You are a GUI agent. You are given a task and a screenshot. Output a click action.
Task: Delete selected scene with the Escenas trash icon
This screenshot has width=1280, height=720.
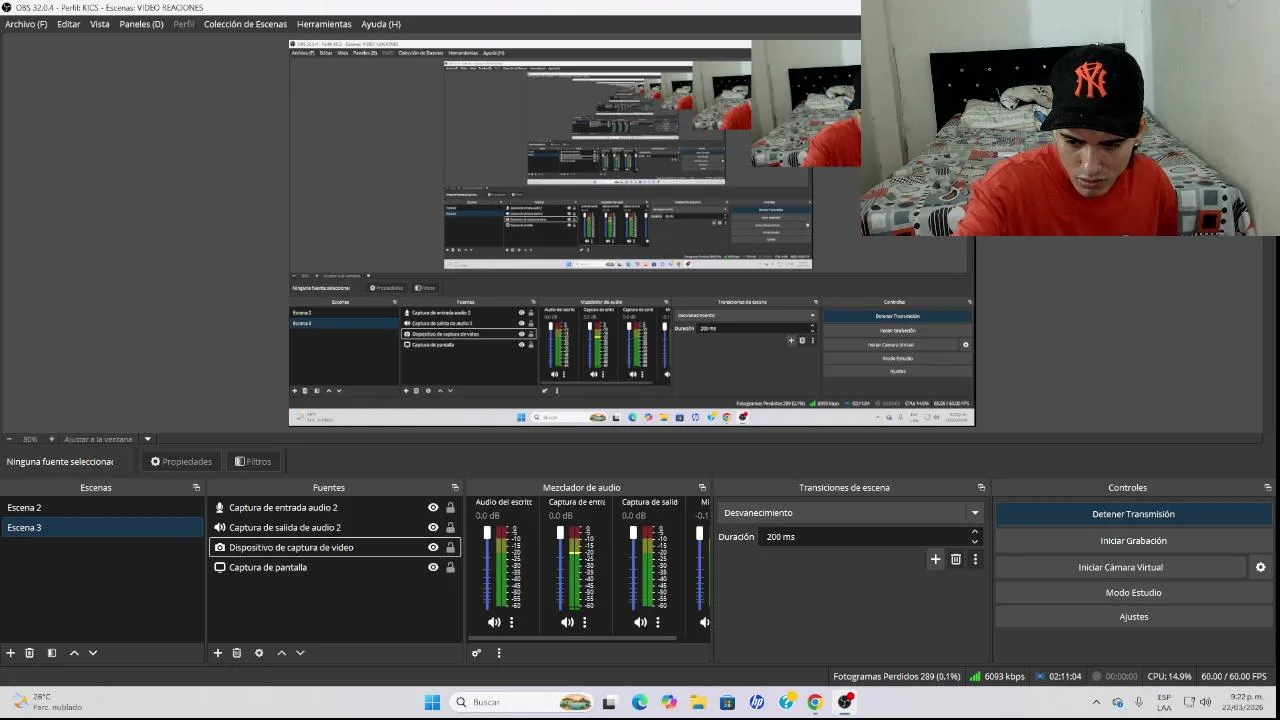(30, 653)
